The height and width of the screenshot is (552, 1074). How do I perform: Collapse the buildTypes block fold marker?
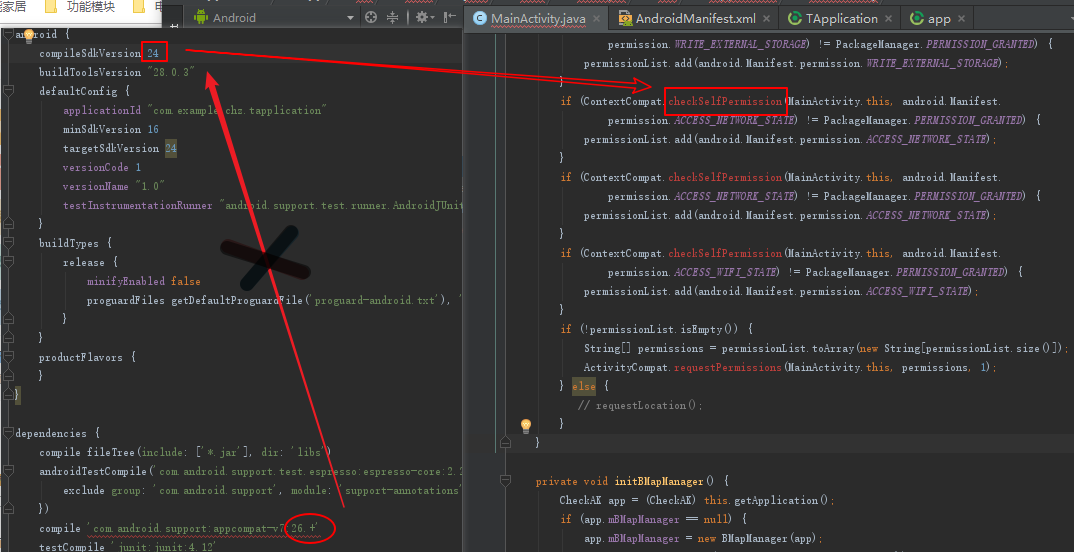(8, 243)
